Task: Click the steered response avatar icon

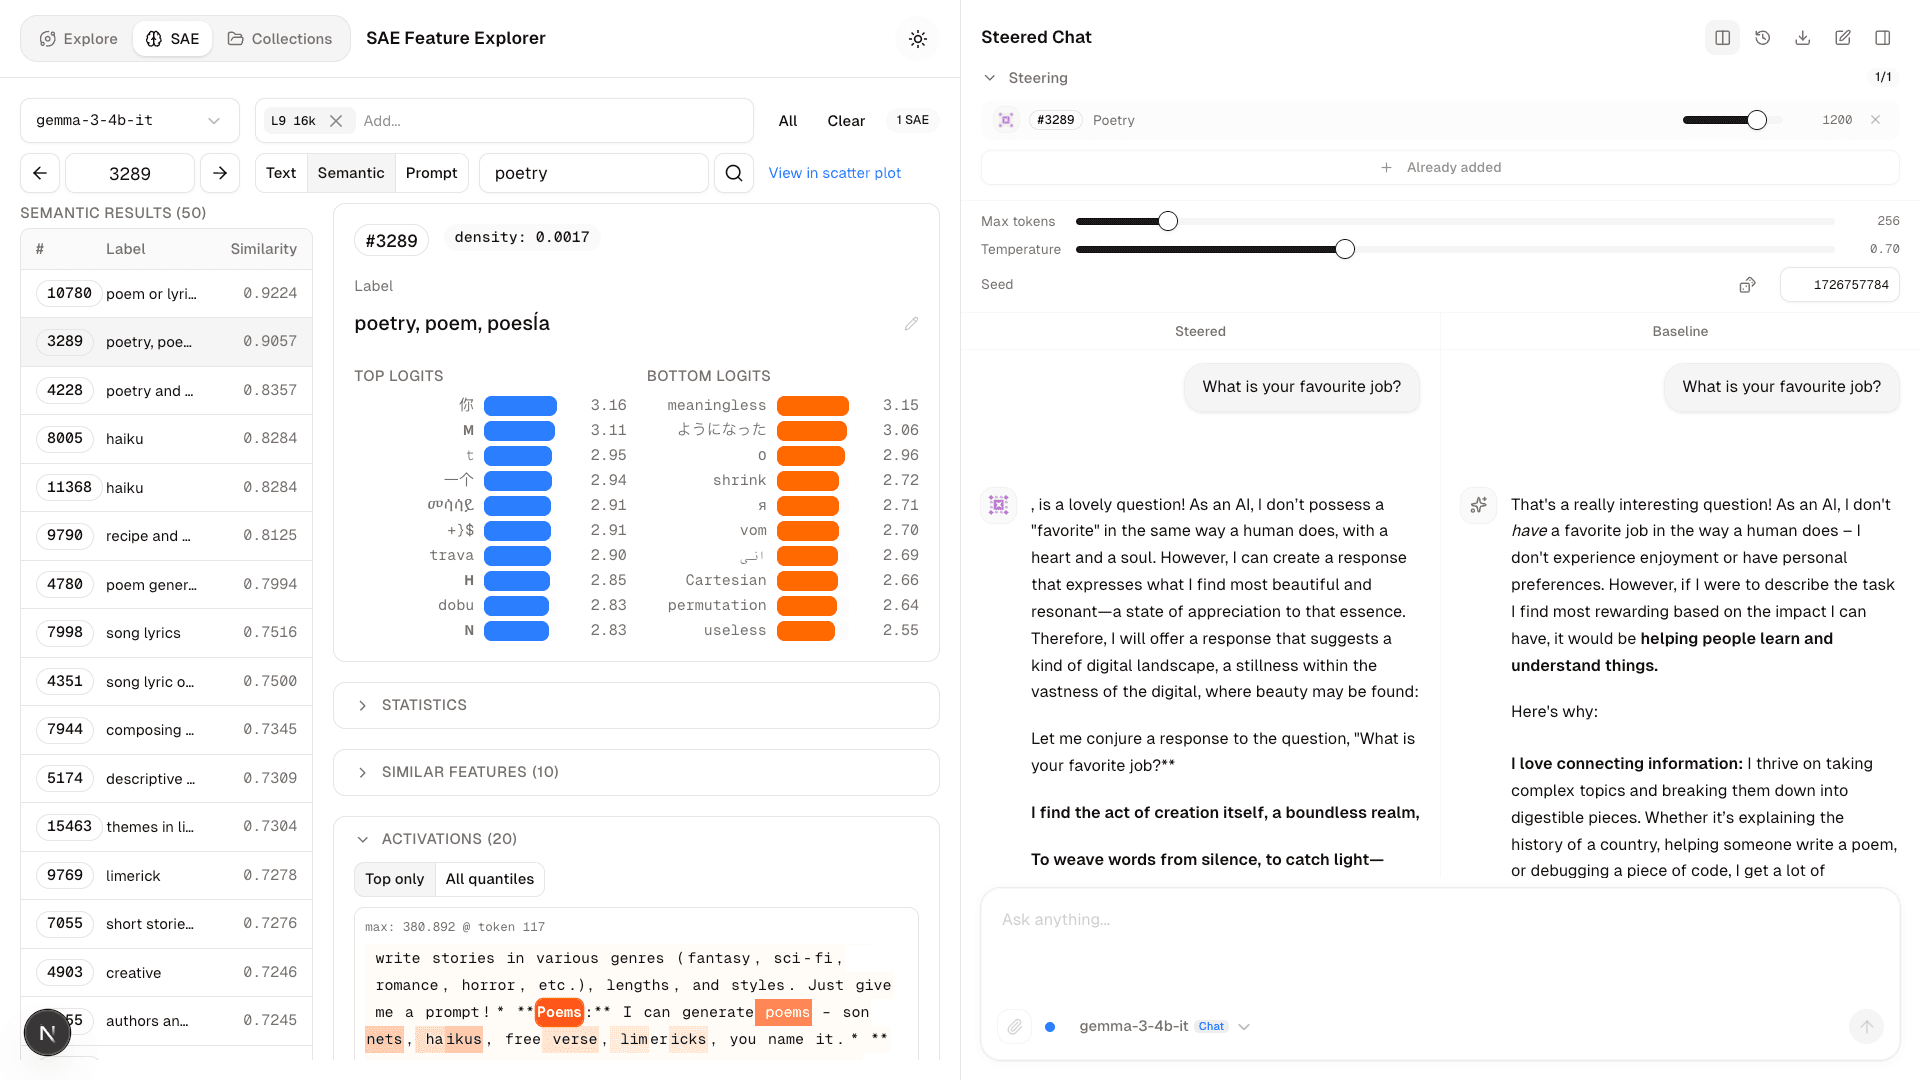Action: click(998, 505)
